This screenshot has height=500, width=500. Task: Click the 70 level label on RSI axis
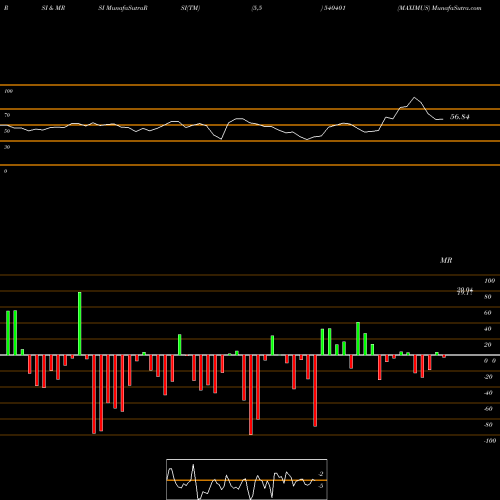coord(7,115)
